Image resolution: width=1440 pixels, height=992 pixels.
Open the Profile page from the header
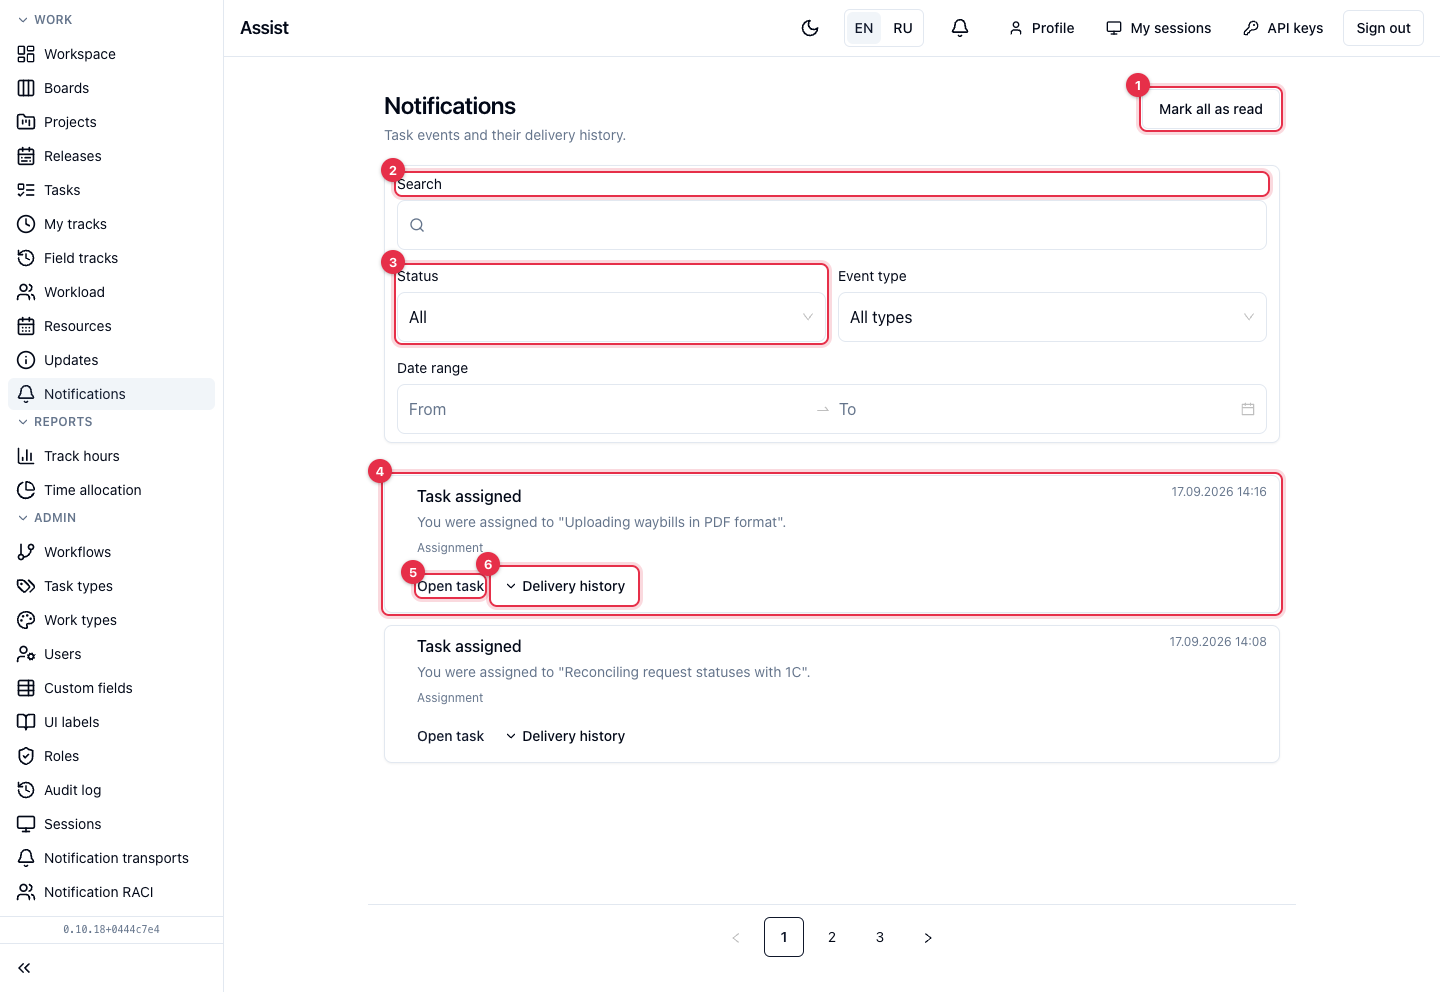(1041, 28)
